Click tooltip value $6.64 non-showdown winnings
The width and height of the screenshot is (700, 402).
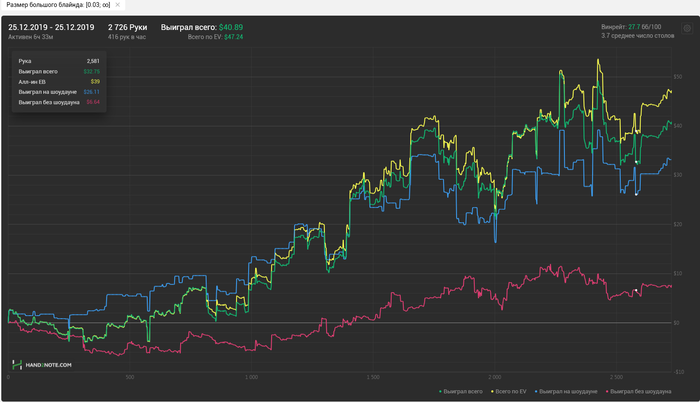(x=93, y=102)
